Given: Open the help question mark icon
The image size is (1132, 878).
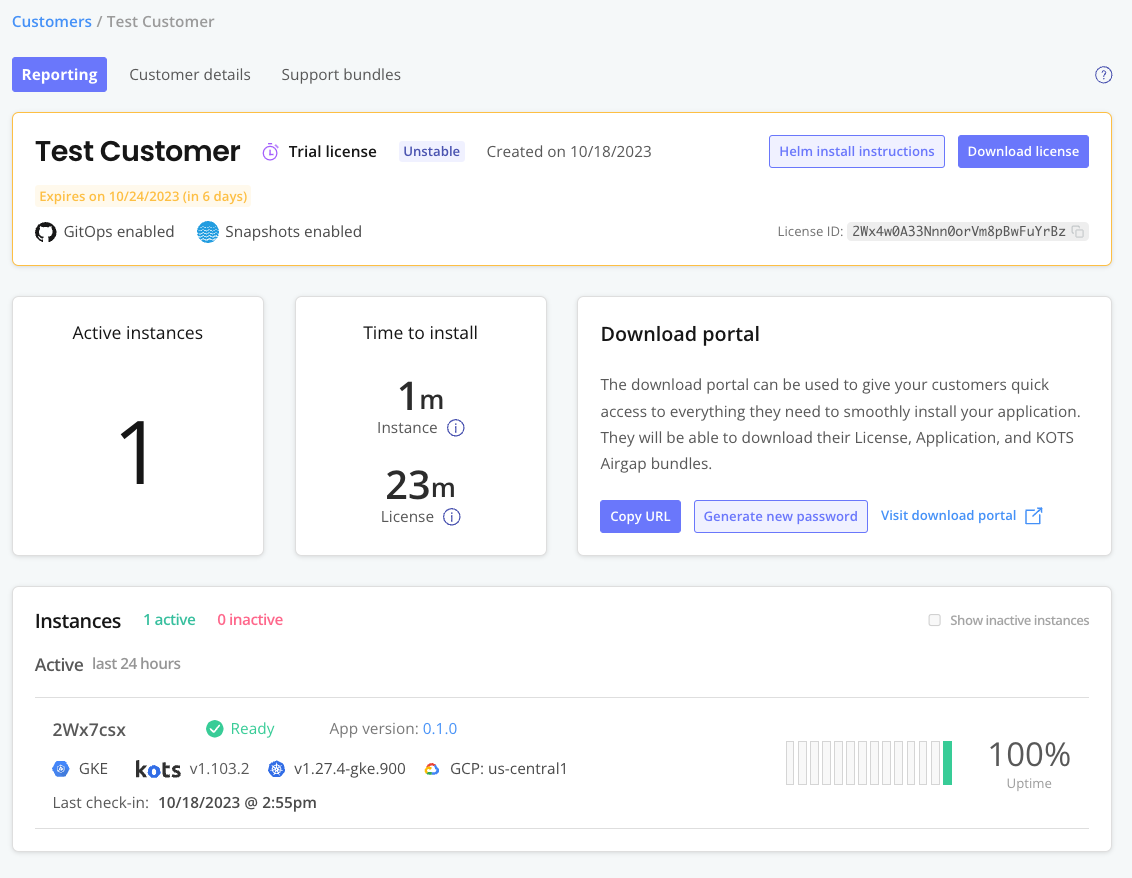Looking at the screenshot, I should coord(1103,74).
